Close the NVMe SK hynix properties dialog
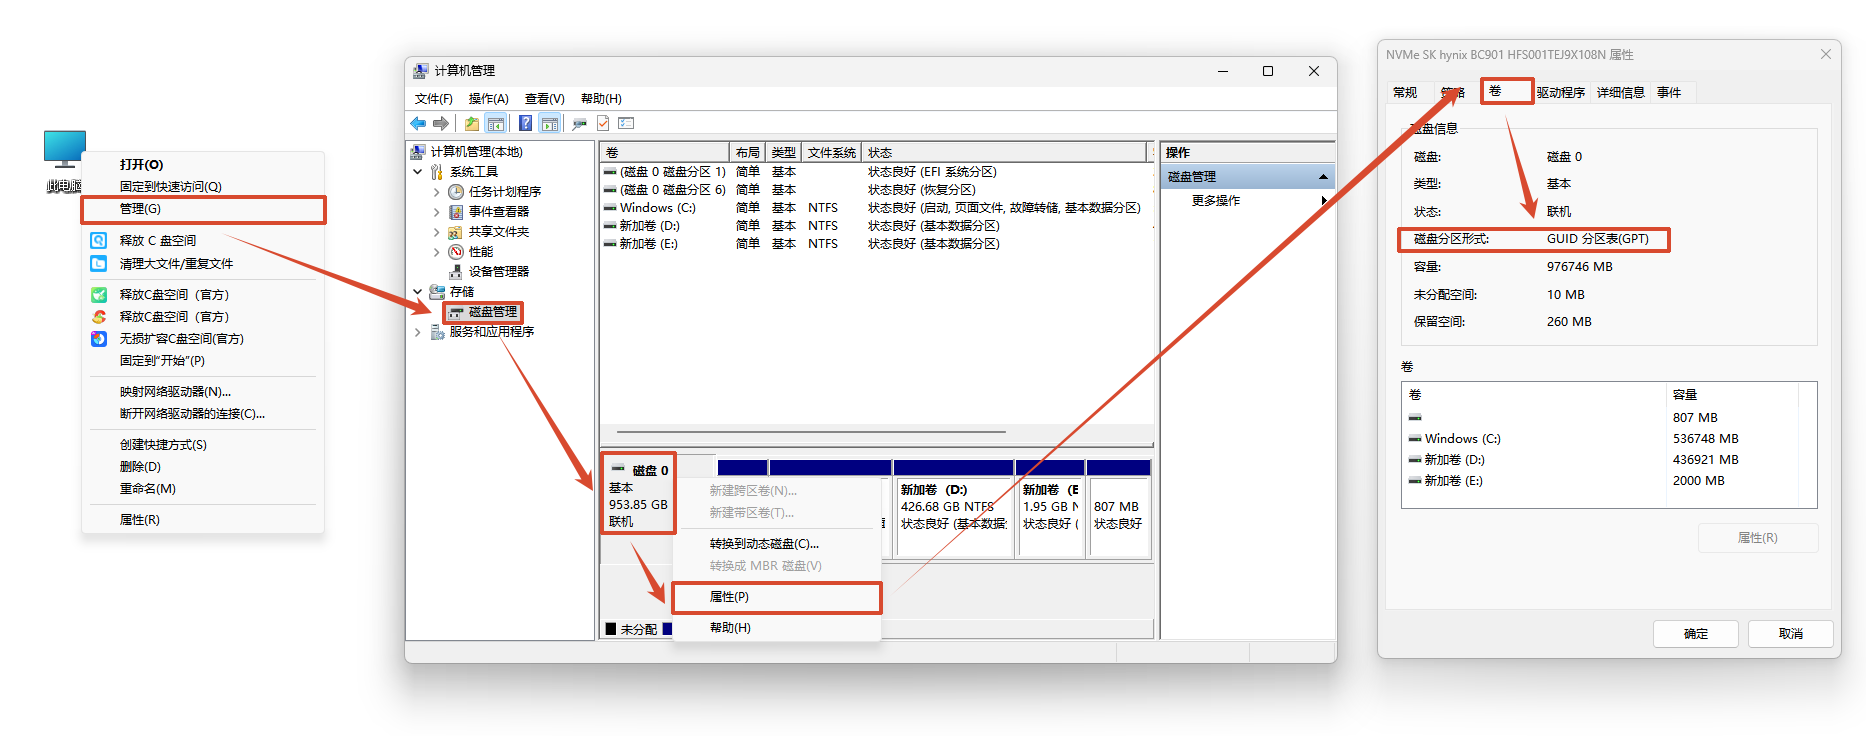Screen dimensions: 1866x736 1826,54
